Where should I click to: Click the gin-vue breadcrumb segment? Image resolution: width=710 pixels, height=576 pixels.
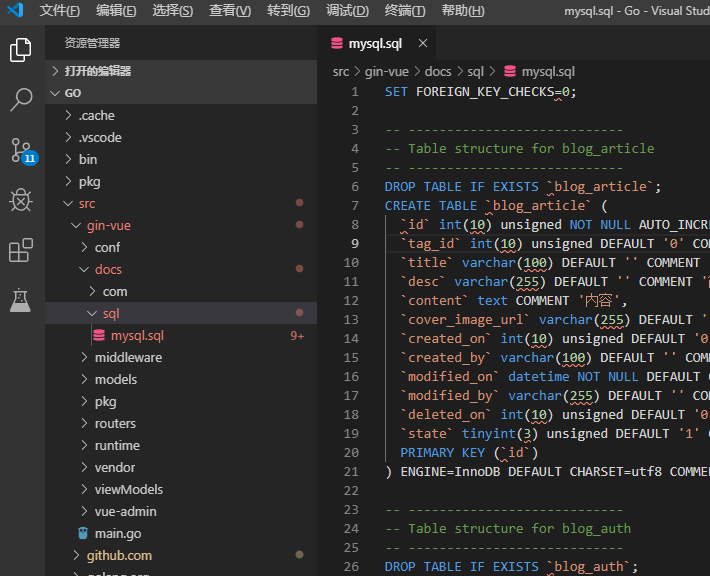pyautogui.click(x=387, y=71)
